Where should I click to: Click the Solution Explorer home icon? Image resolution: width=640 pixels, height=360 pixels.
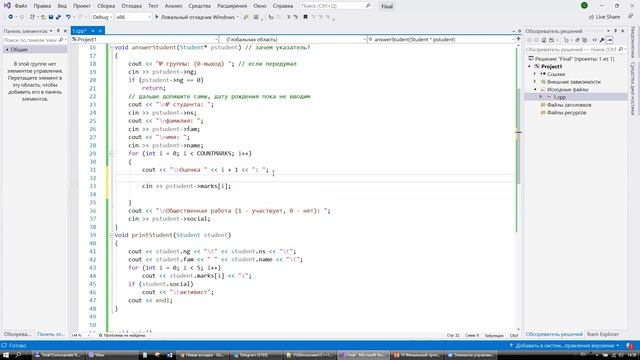pos(544,40)
